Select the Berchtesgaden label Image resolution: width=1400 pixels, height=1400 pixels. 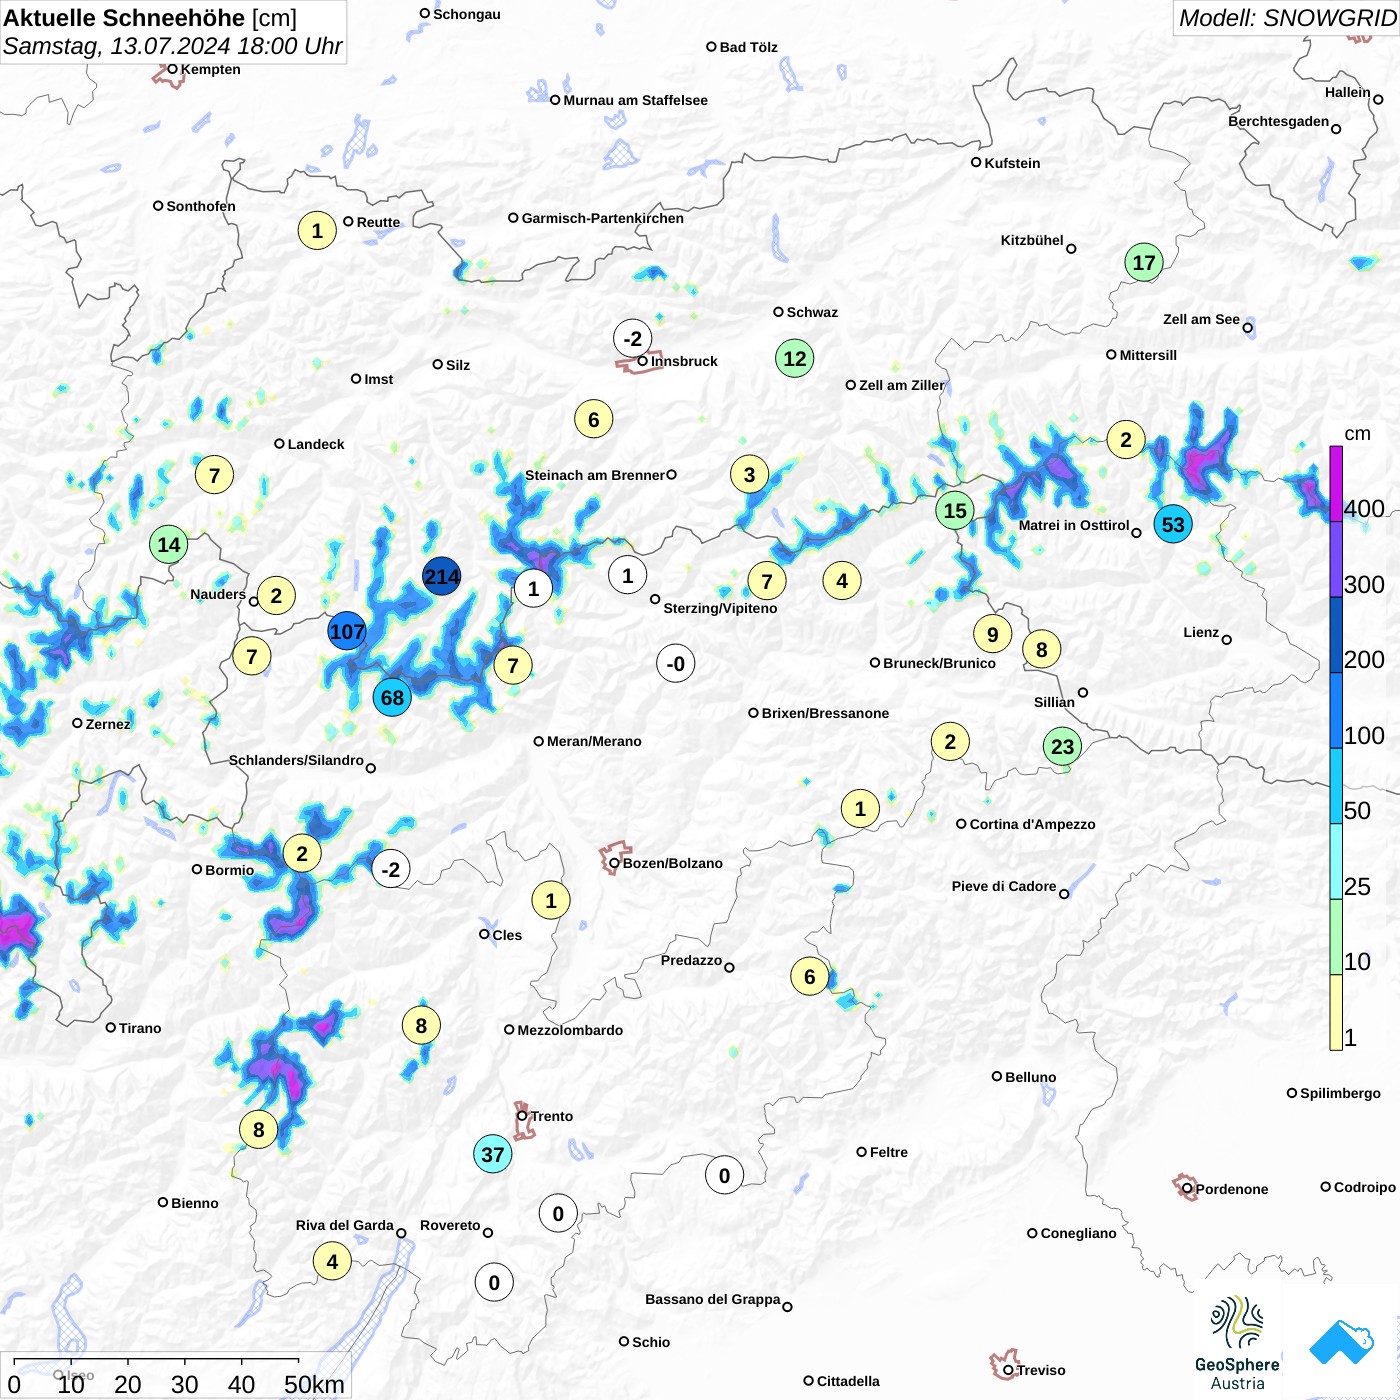(1278, 121)
